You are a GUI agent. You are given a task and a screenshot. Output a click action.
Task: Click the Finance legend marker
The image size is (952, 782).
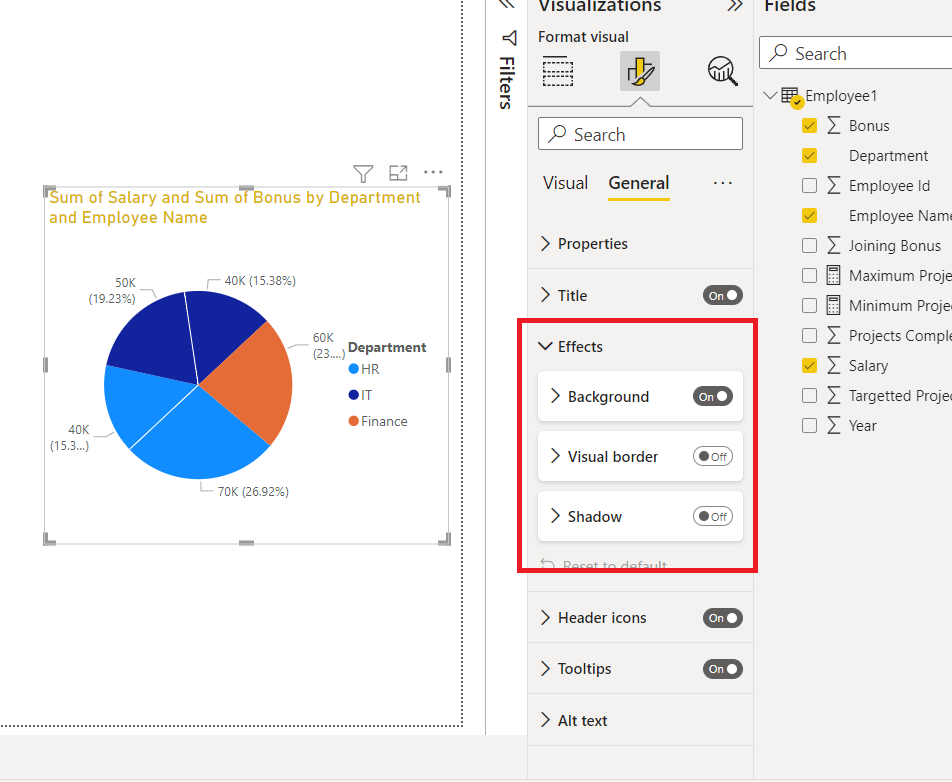coord(353,421)
